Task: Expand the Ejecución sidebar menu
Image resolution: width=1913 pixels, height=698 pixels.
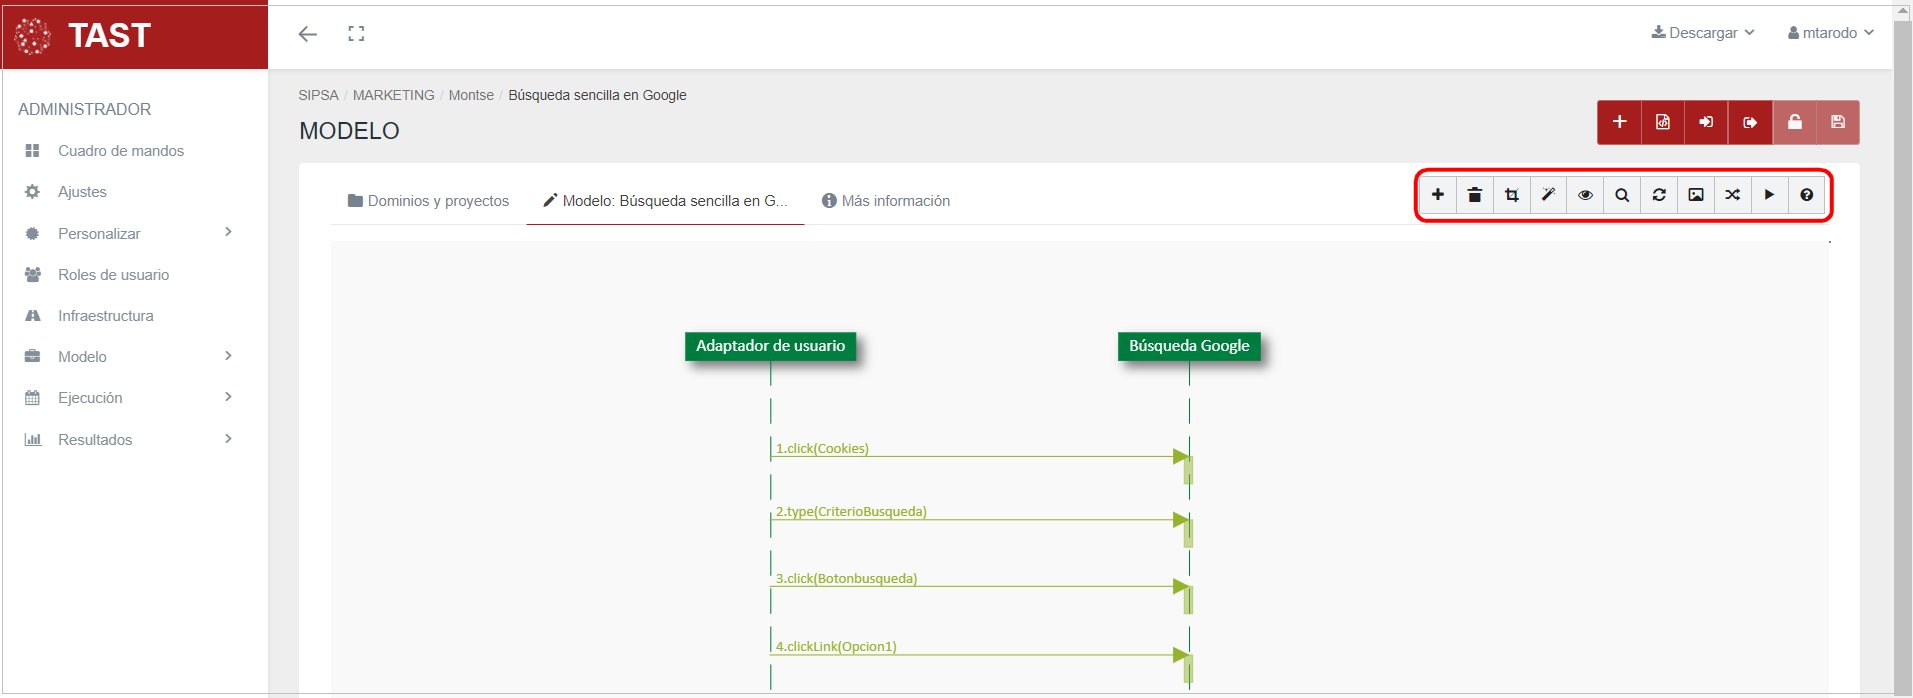Action: [130, 398]
